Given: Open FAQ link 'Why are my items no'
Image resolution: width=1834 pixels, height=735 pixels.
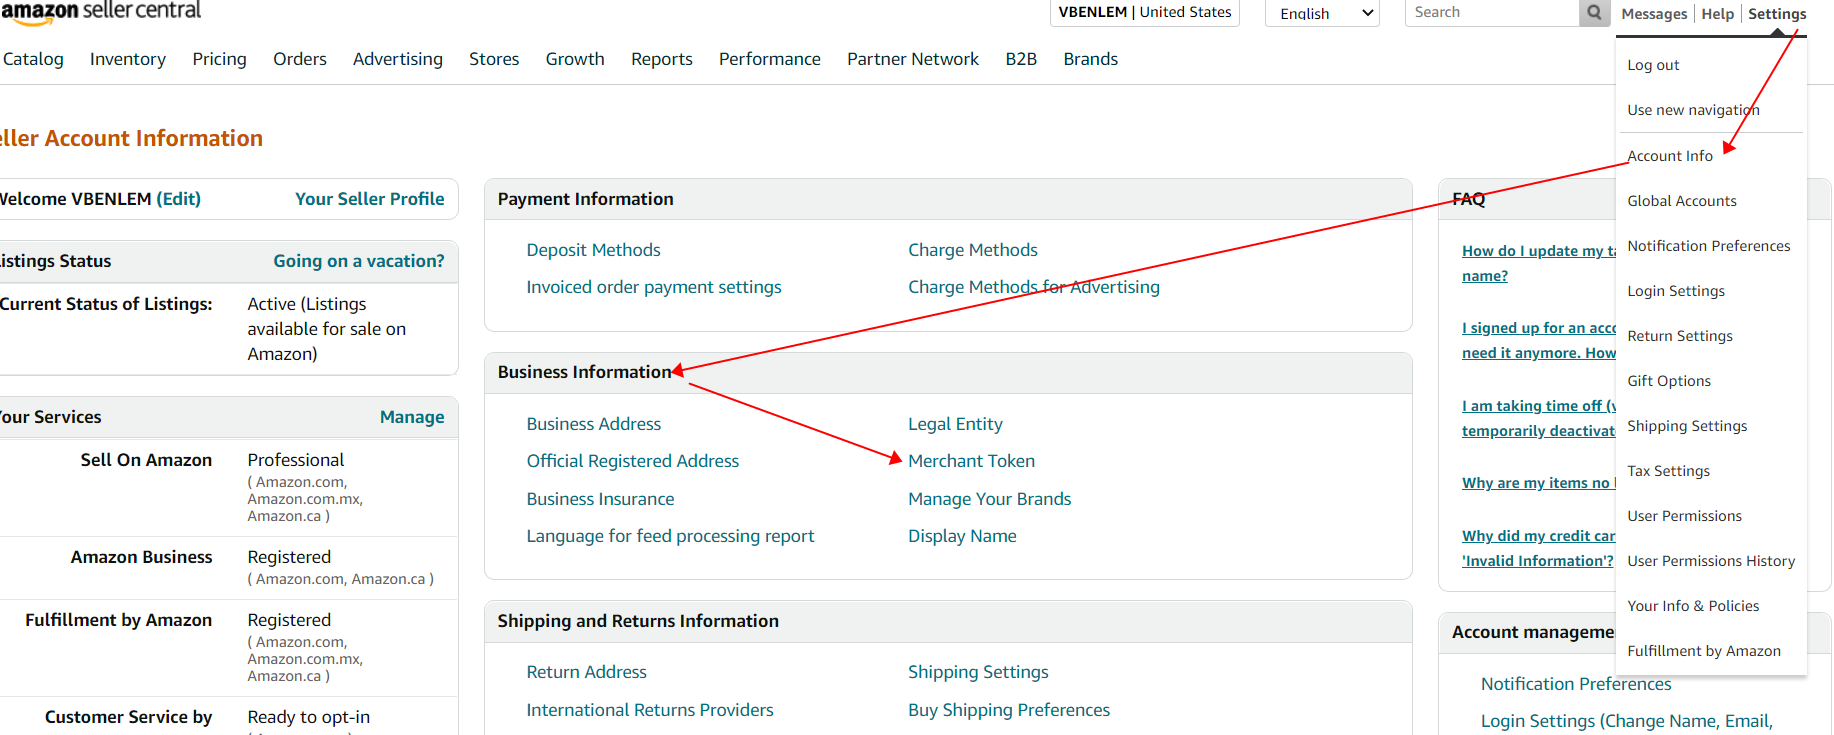Looking at the screenshot, I should point(1538,483).
